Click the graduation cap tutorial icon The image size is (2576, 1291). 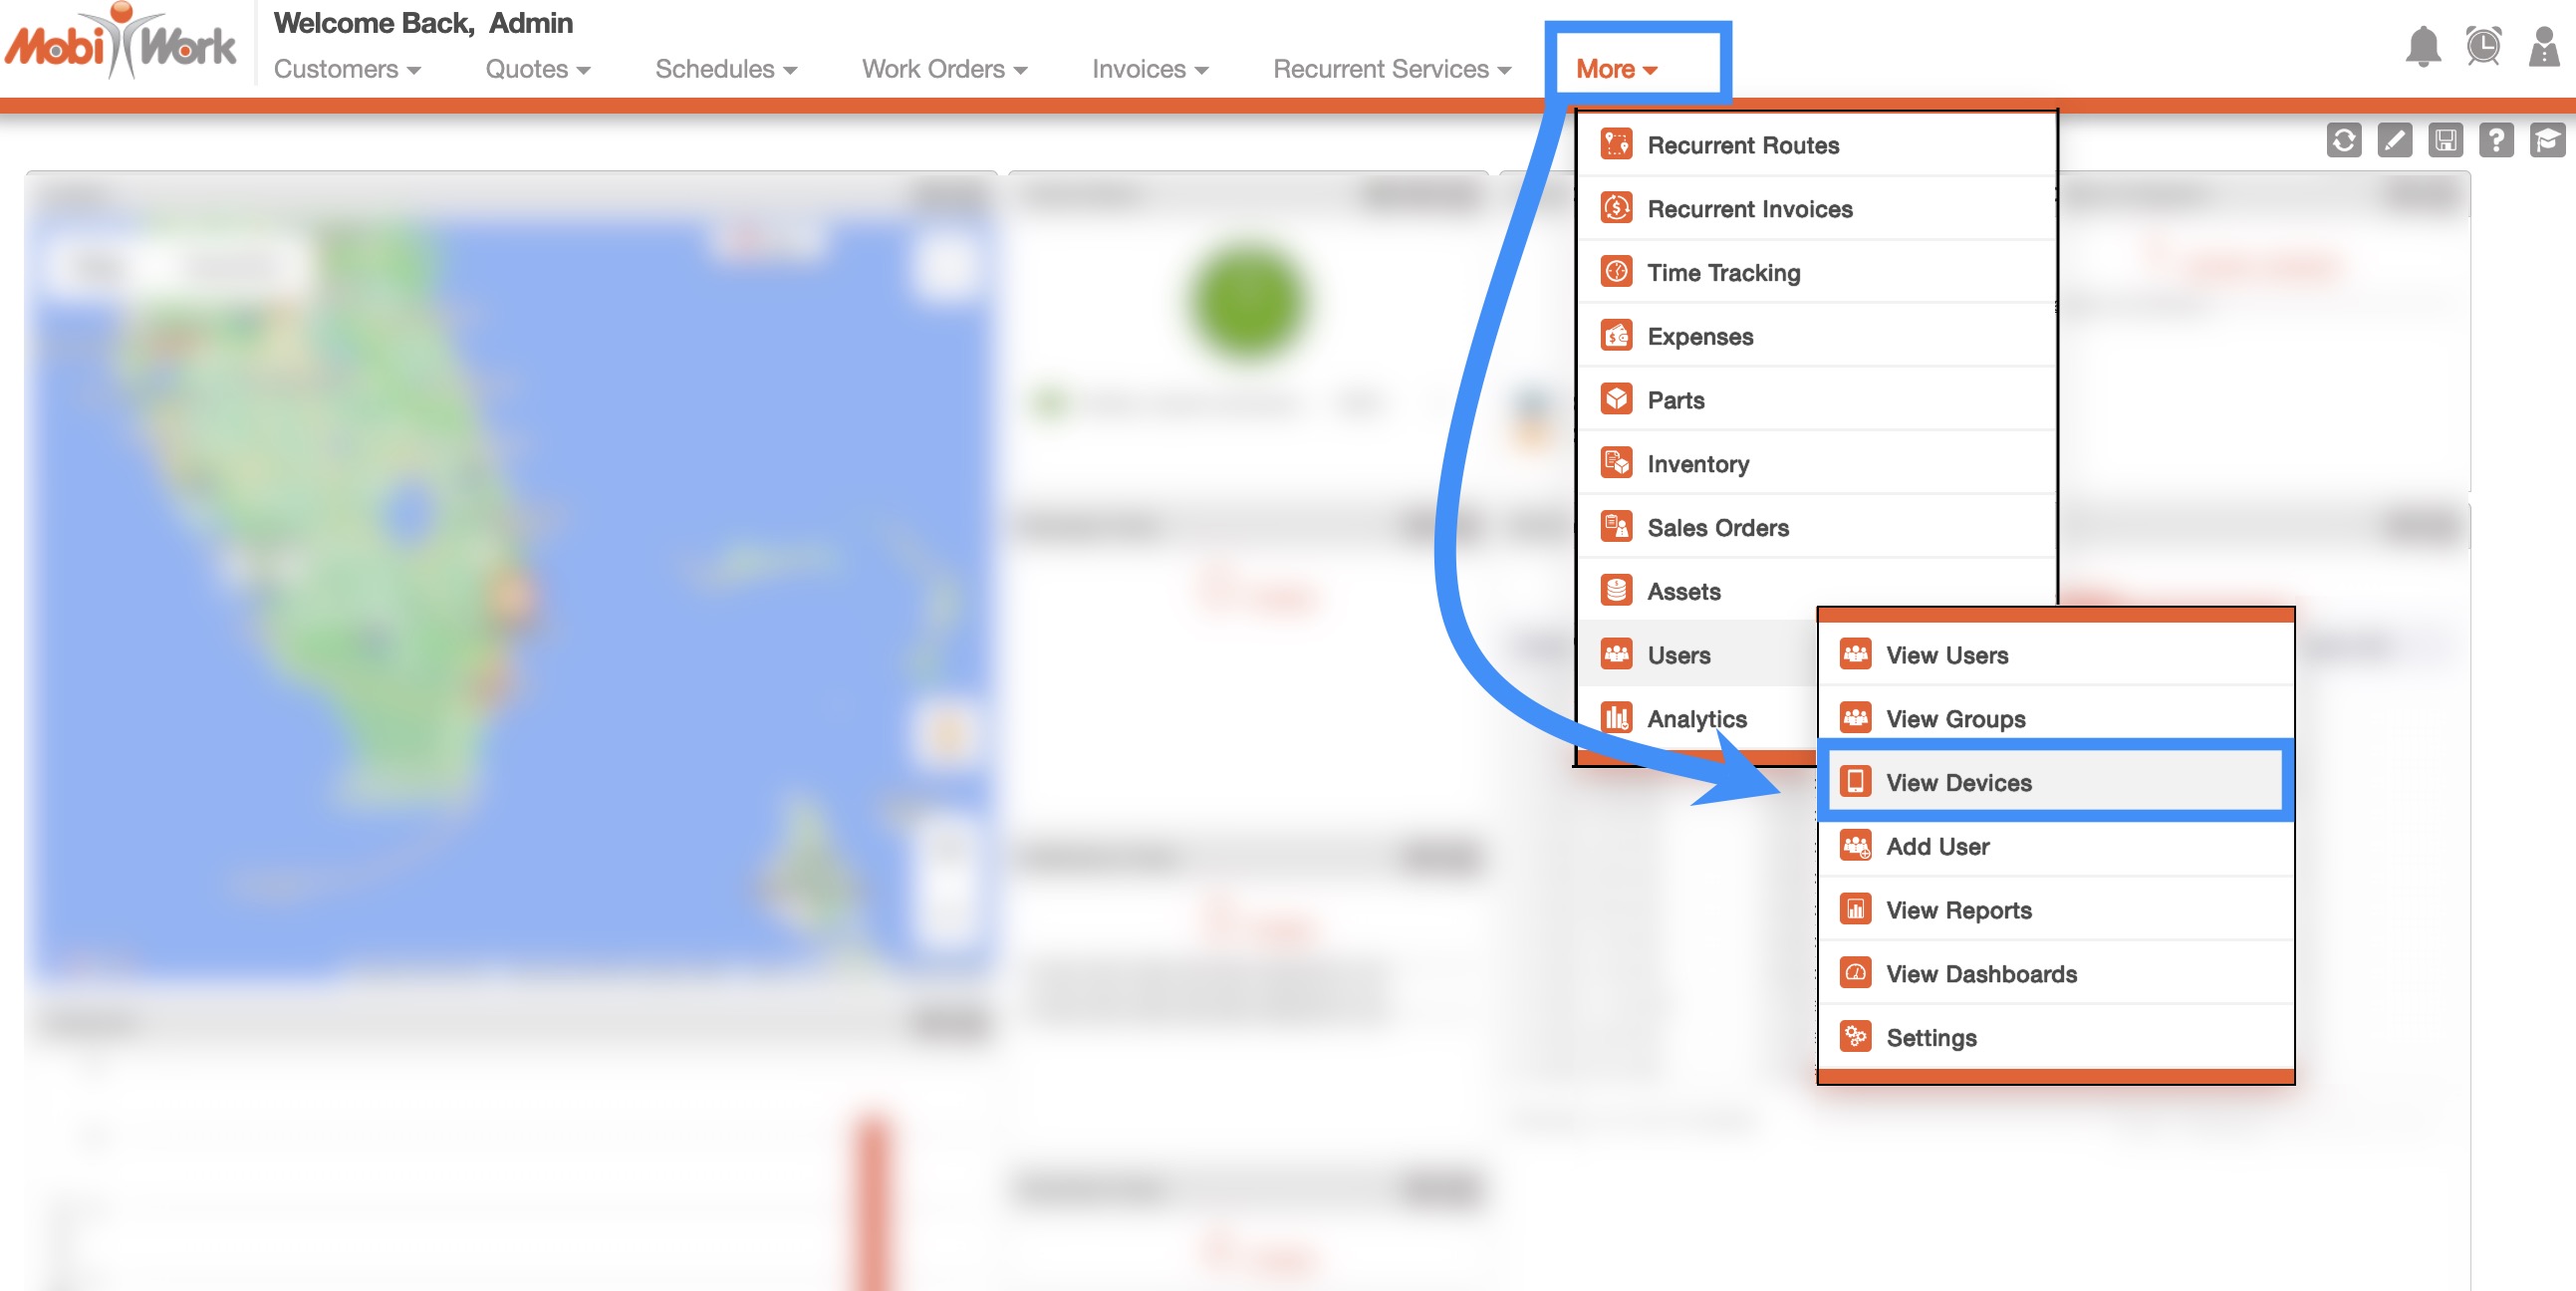pyautogui.click(x=2547, y=141)
